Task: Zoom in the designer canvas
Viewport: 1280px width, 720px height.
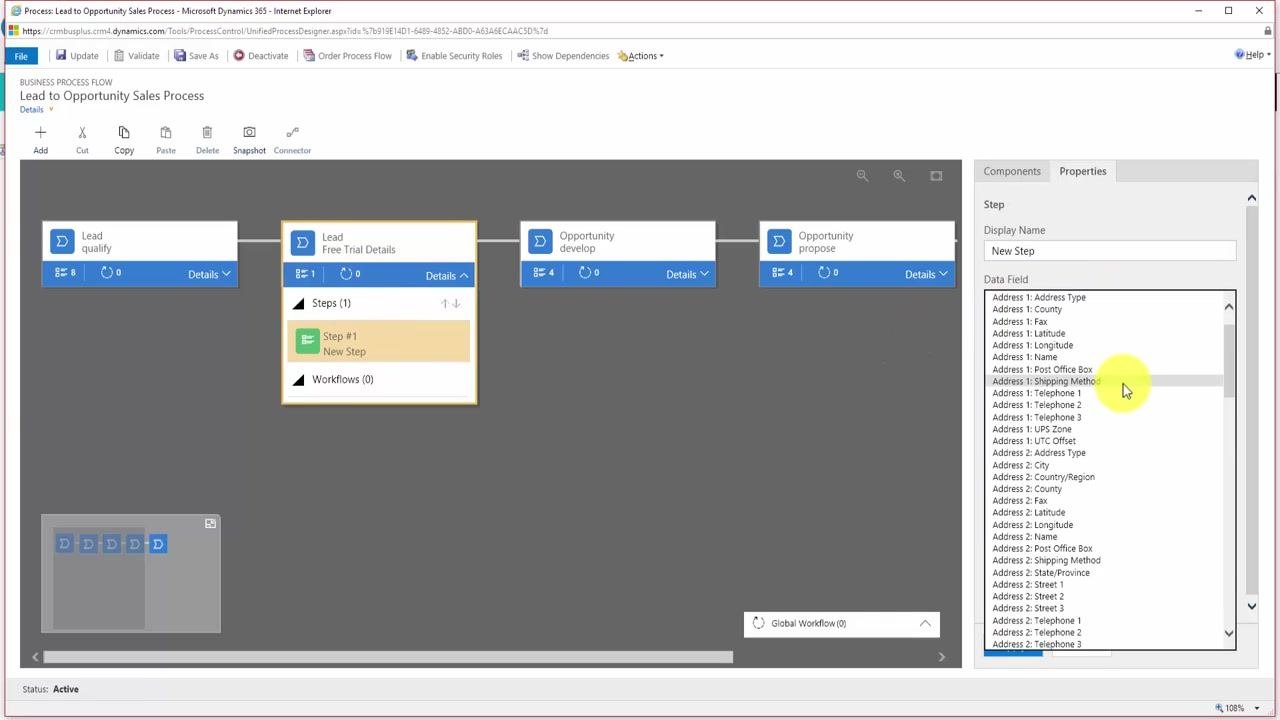Action: click(899, 176)
